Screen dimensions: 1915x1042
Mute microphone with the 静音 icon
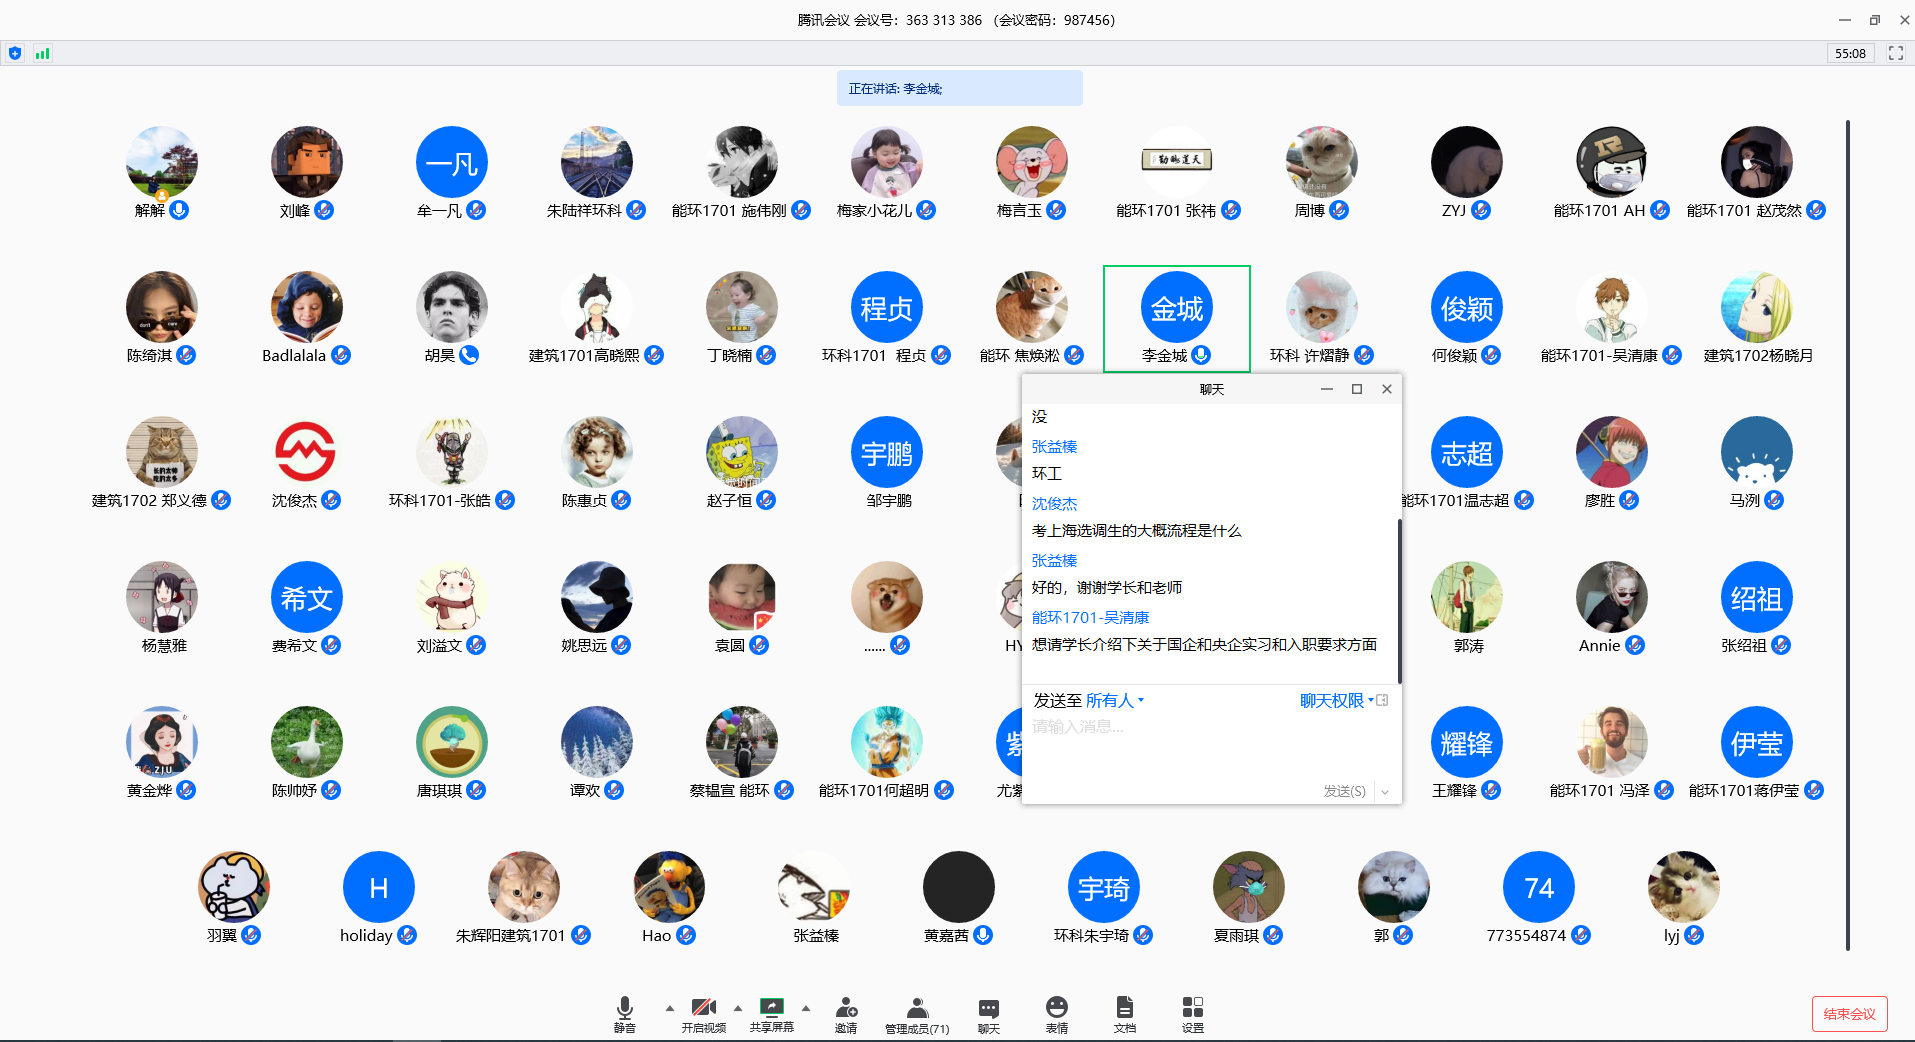click(624, 1012)
